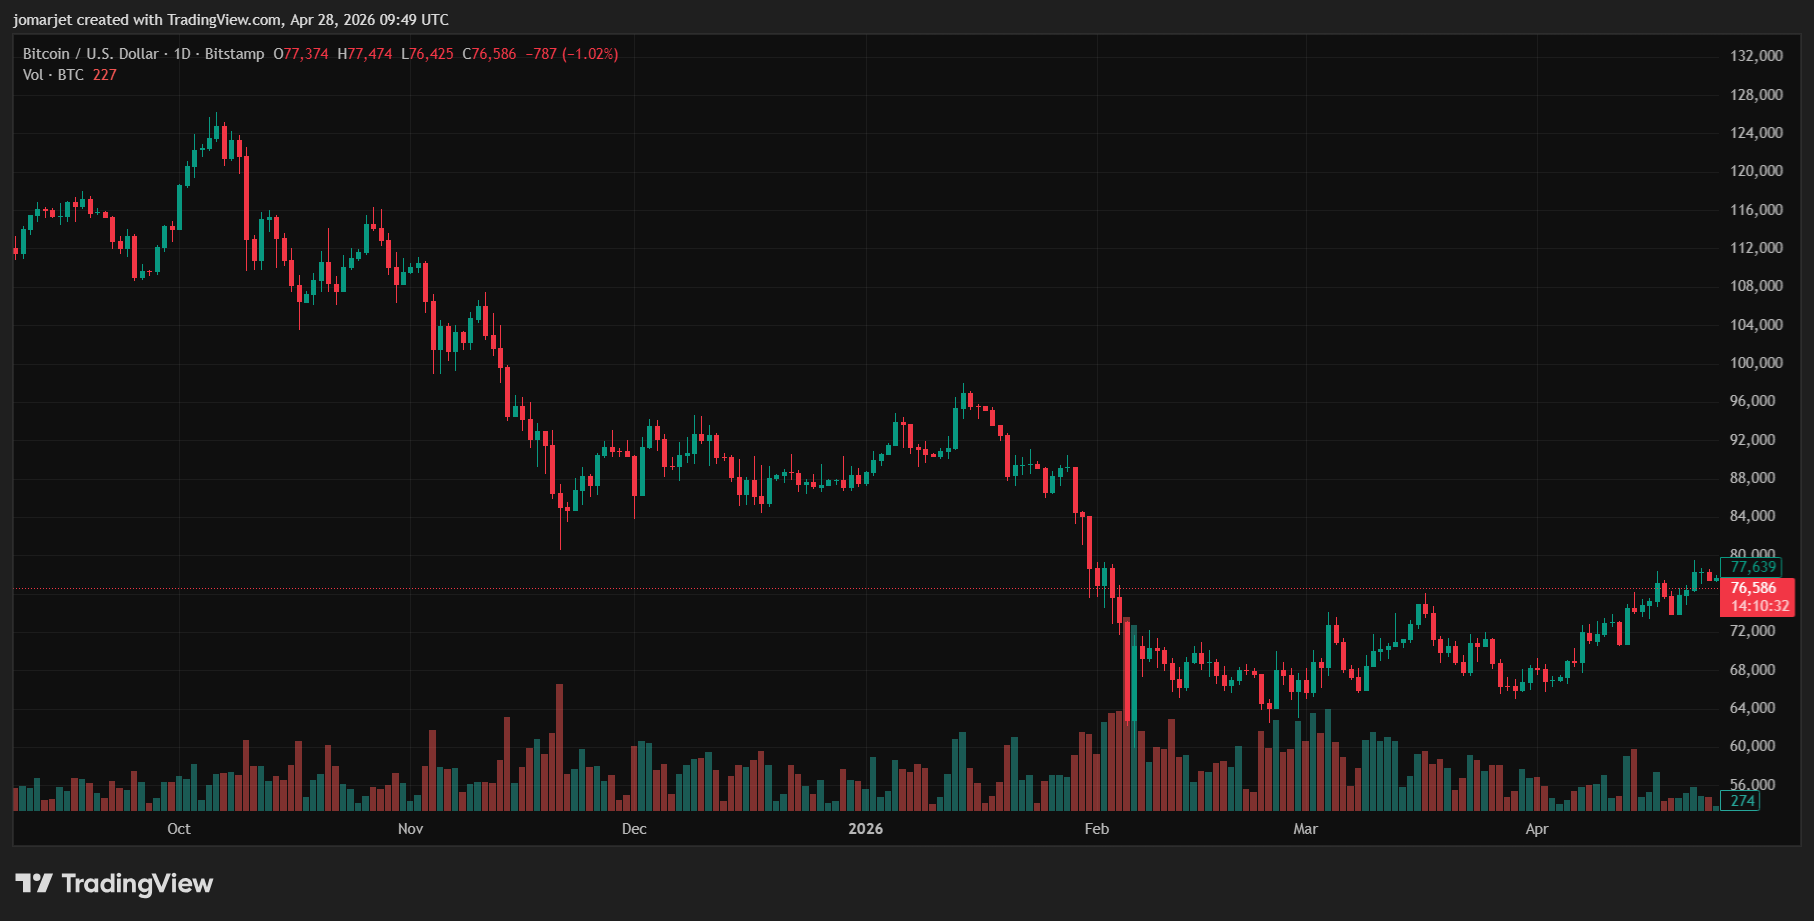Select the Bitcoin / U.S. Dollar symbol title
Image resolution: width=1814 pixels, height=921 pixels.
pyautogui.click(x=90, y=54)
